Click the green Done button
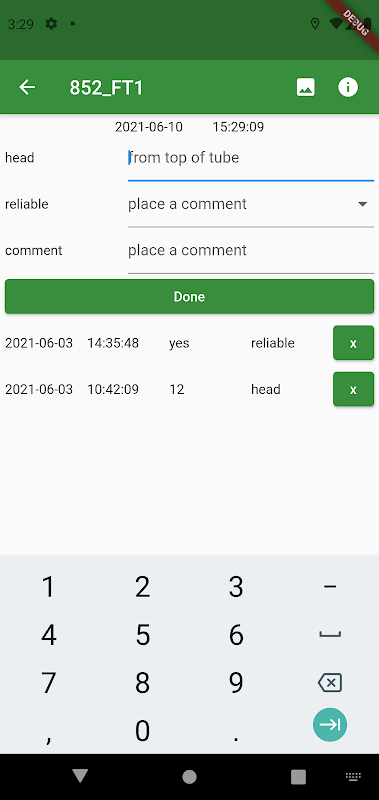379x800 pixels. pyautogui.click(x=189, y=296)
